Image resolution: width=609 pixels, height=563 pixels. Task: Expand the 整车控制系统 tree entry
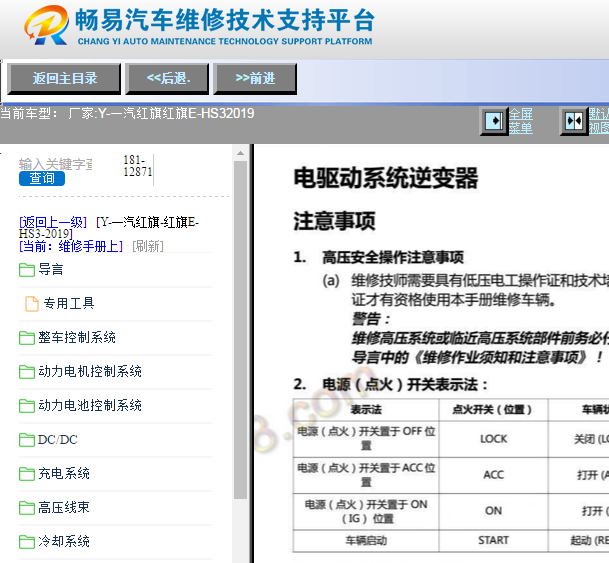tap(77, 337)
